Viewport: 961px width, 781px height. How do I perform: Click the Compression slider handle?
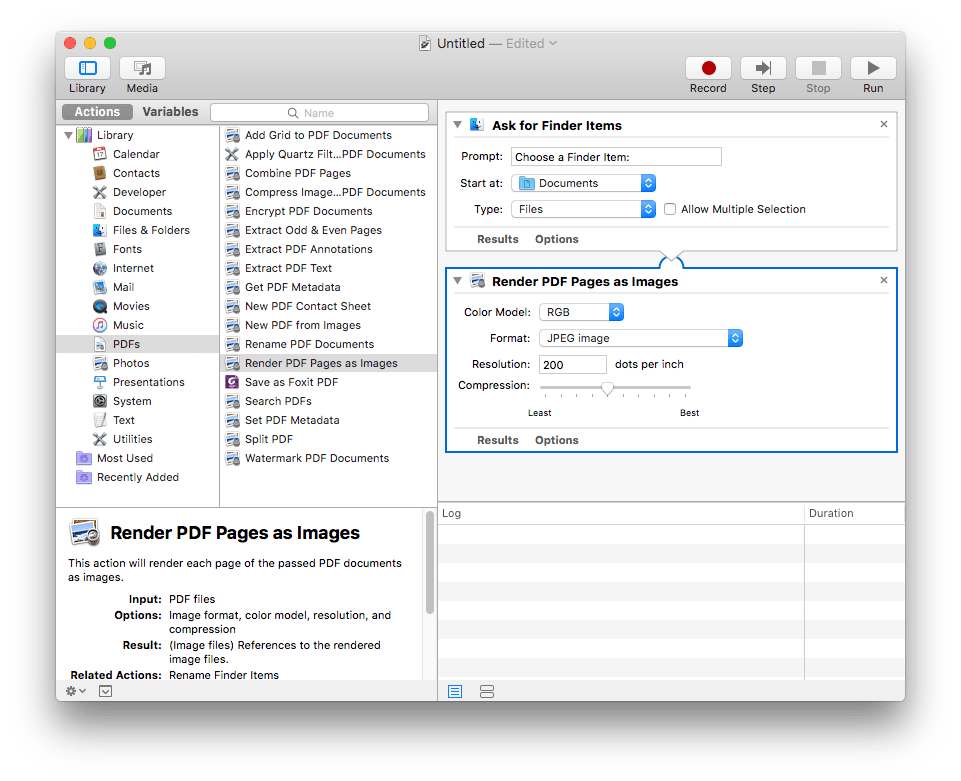607,388
